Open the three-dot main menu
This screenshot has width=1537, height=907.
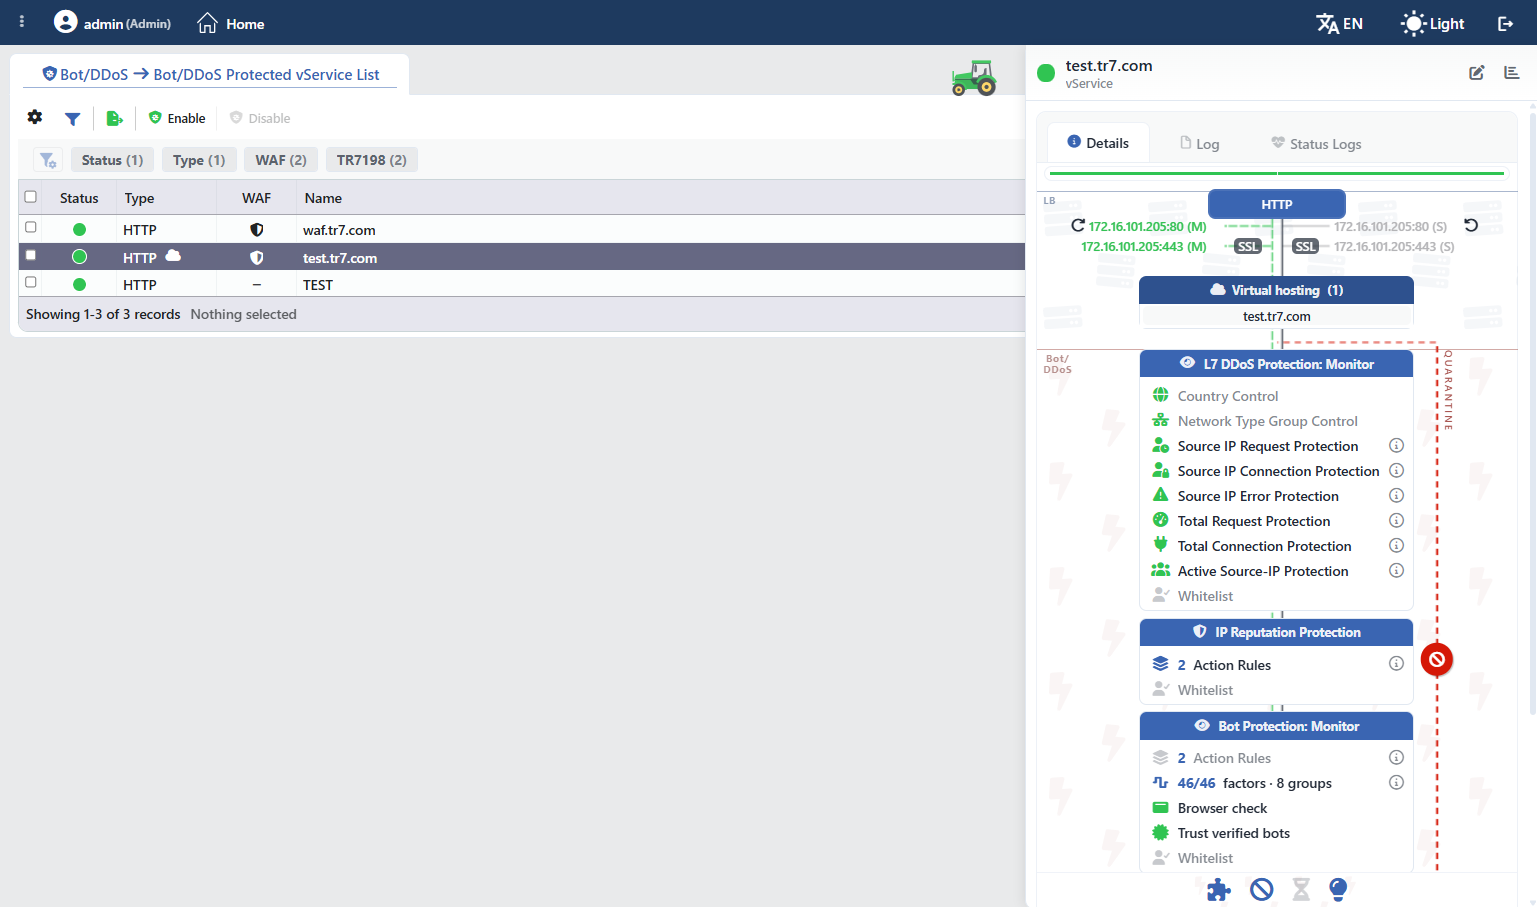[22, 22]
